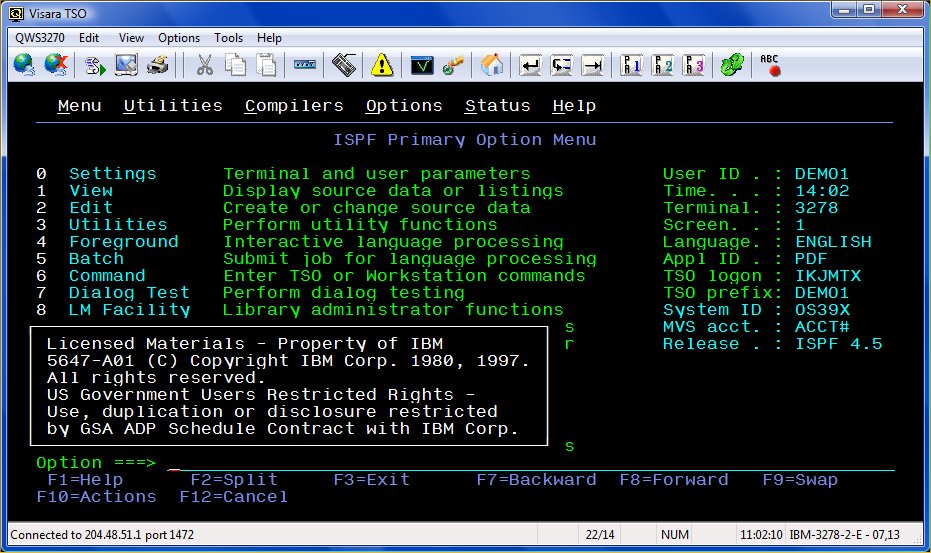
Task: Open the Help menu in window menu bar
Action: pos(269,38)
